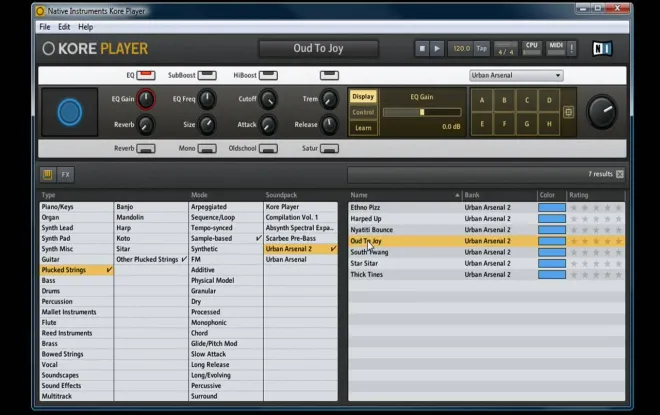This screenshot has height=415, width=660.
Task: Enable the HiBoost switch
Action: [x=268, y=75]
